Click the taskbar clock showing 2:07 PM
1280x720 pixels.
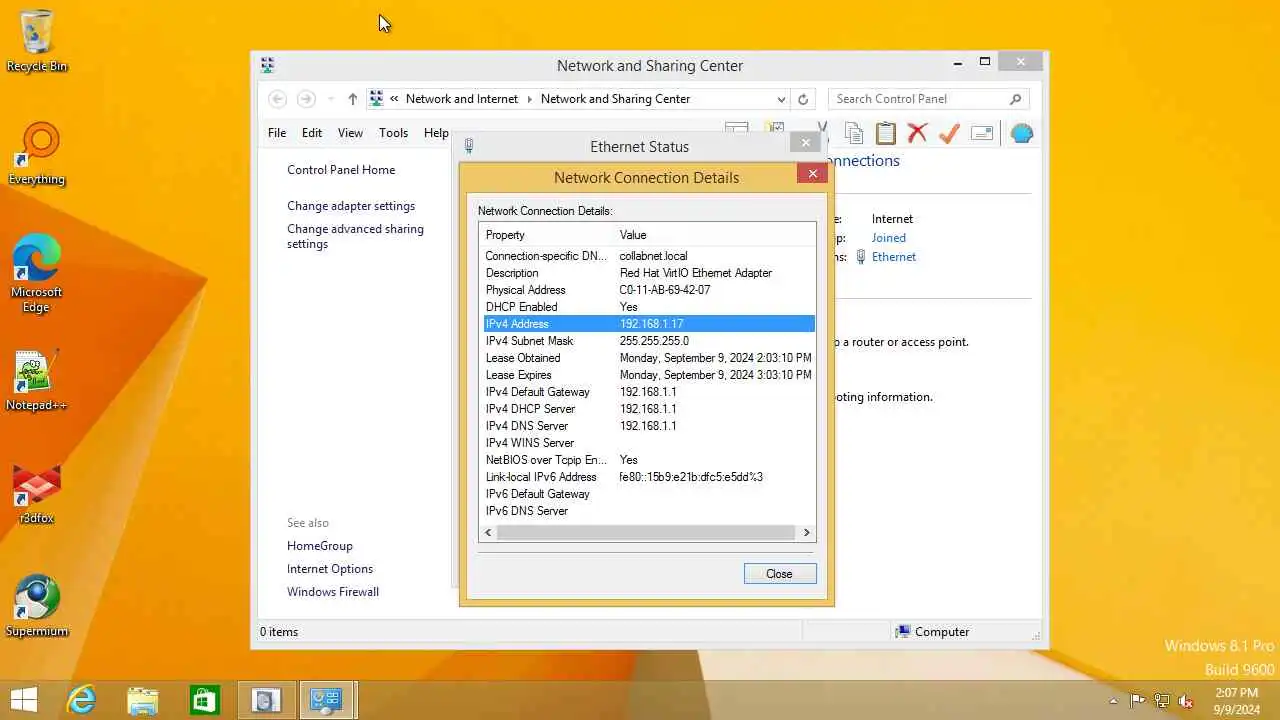1236,701
